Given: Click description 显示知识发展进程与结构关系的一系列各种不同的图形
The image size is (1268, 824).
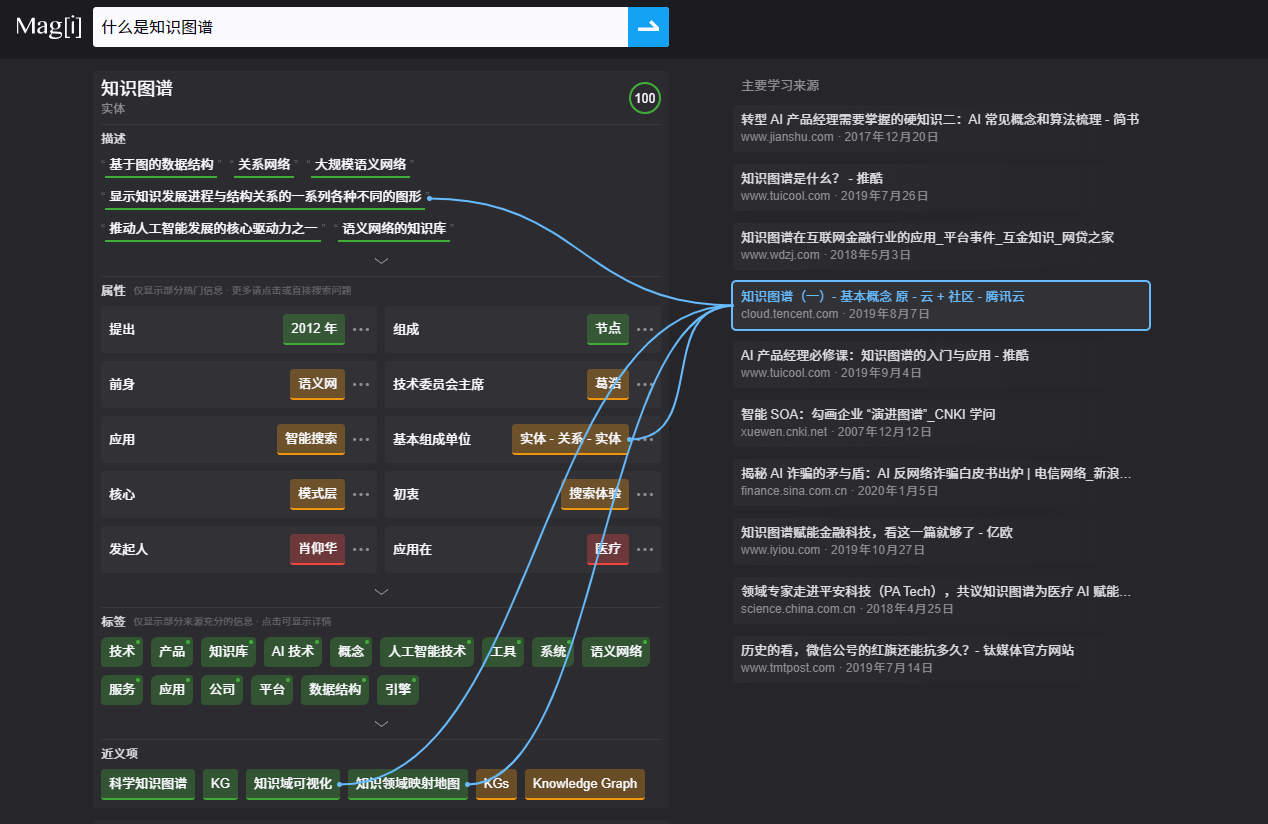Looking at the screenshot, I should (265, 197).
